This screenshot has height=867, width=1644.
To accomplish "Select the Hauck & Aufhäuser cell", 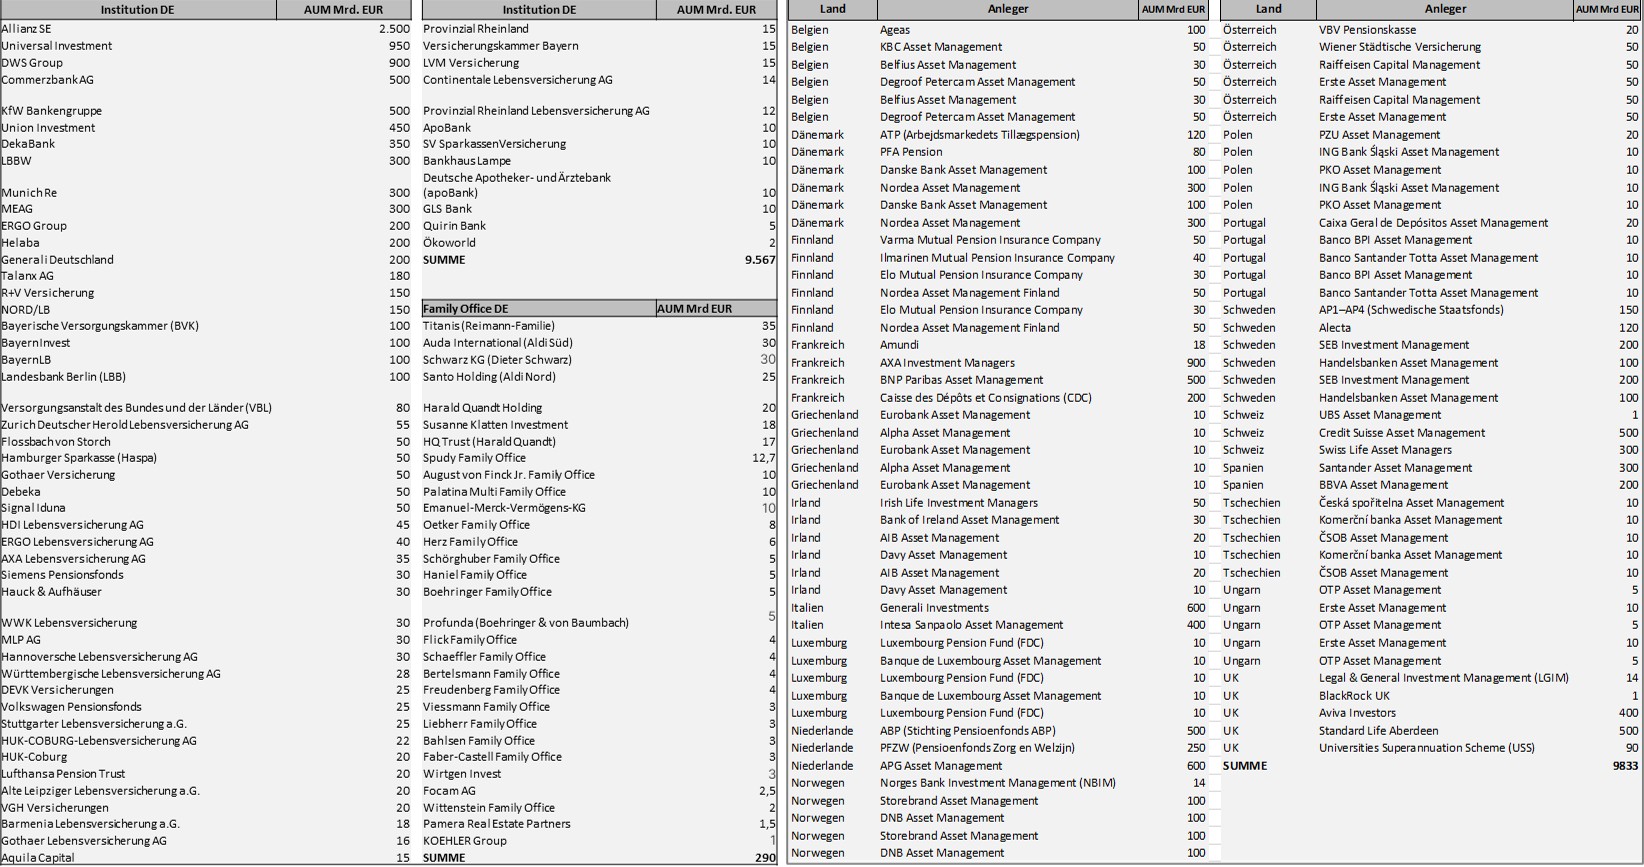I will 51,592.
